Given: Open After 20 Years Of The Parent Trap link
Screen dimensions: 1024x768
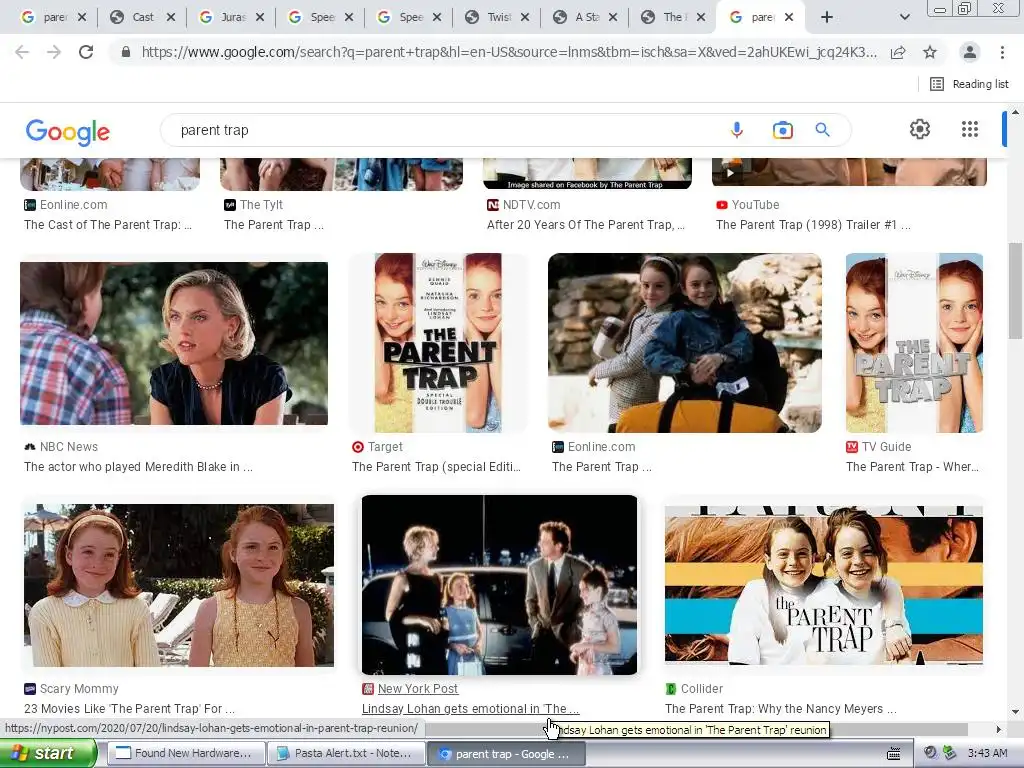Looking at the screenshot, I should (586, 225).
